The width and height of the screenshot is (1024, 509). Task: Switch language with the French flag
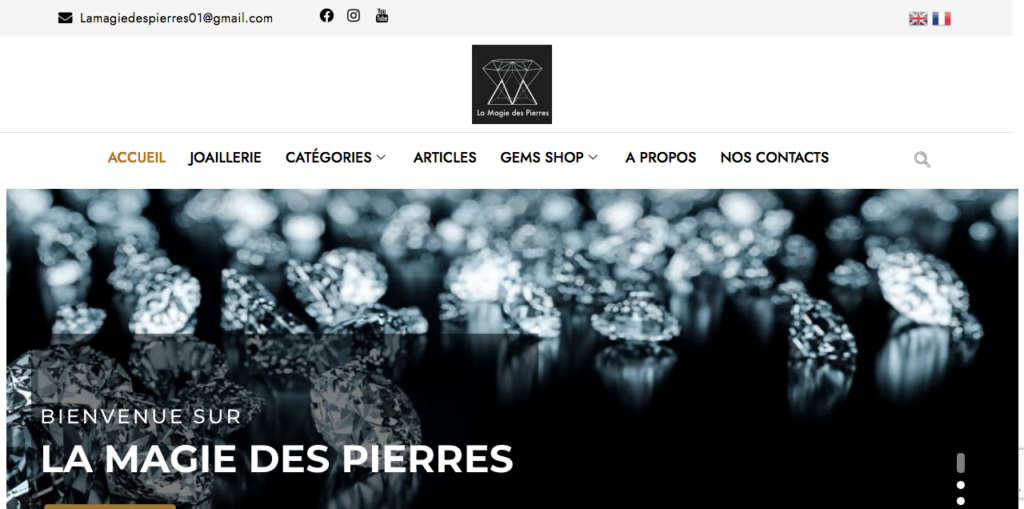942,19
